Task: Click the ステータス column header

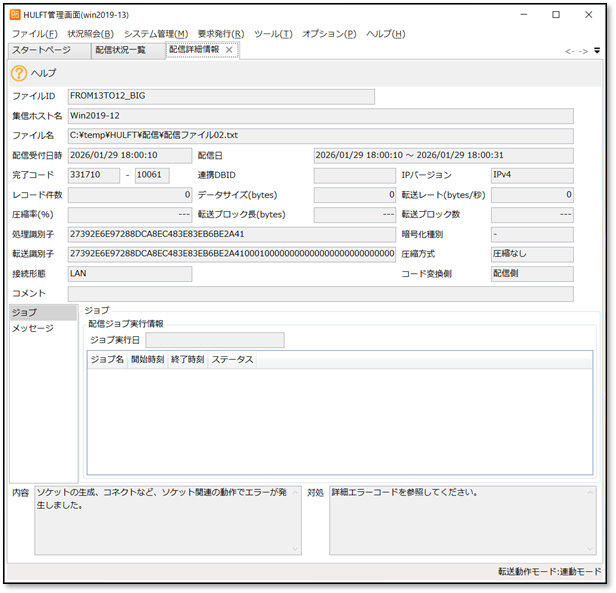Action: pyautogui.click(x=232, y=359)
